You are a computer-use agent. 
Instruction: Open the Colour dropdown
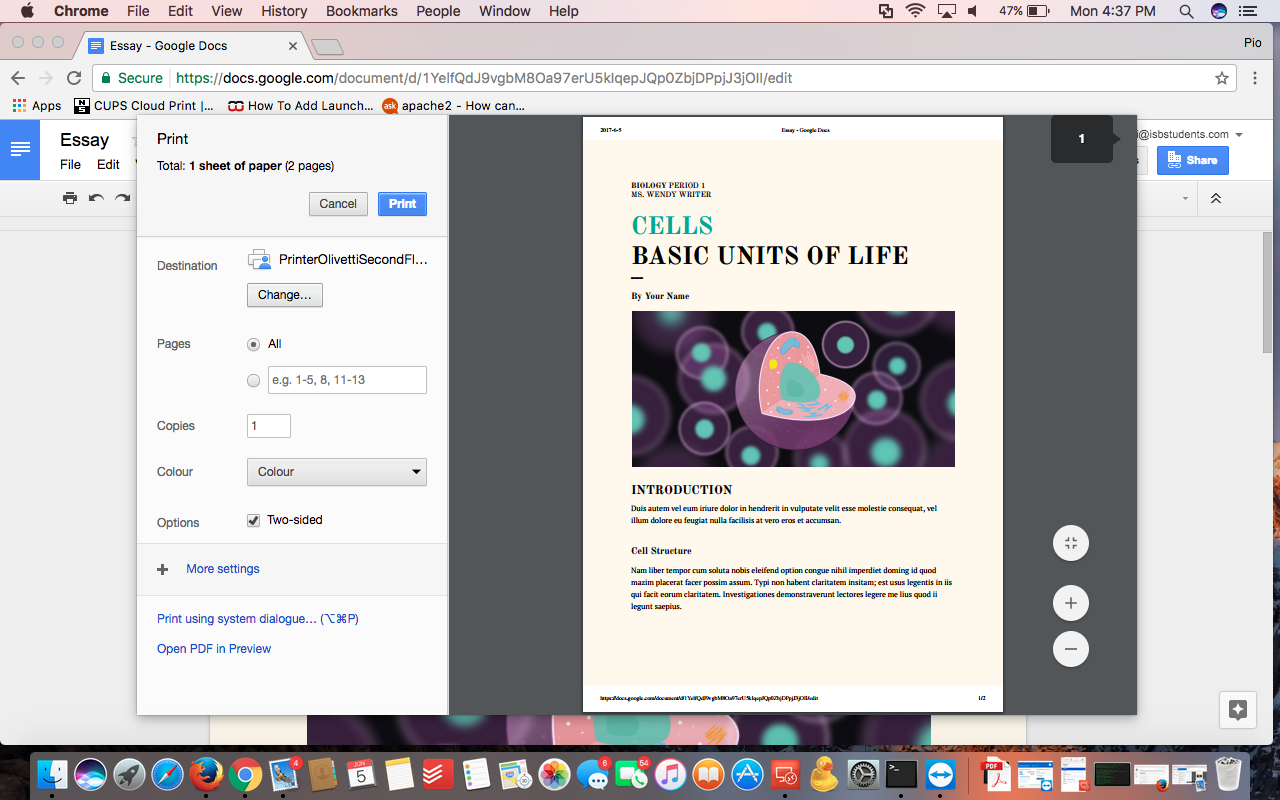pos(337,472)
